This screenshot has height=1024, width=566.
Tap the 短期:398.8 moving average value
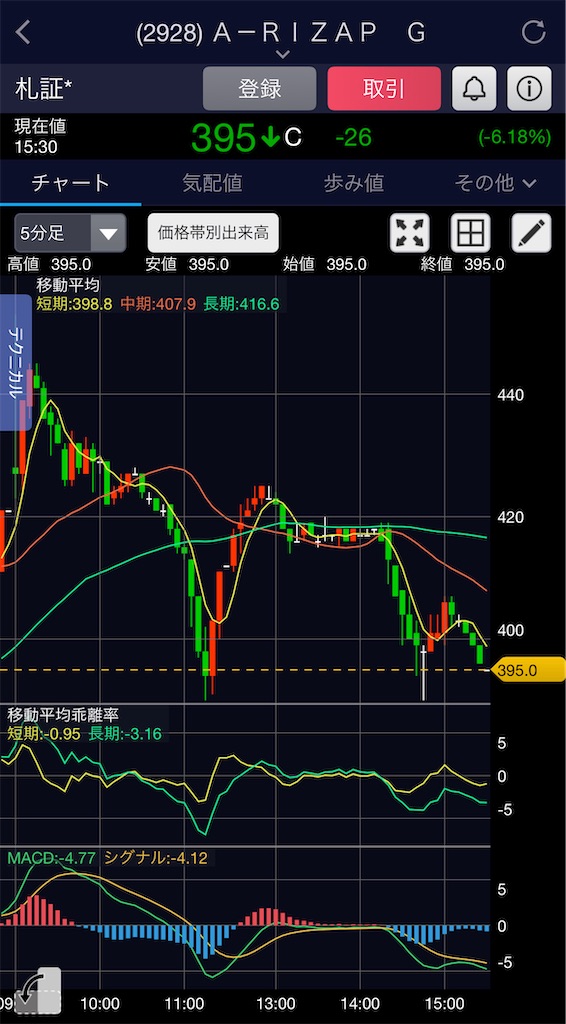(75, 304)
